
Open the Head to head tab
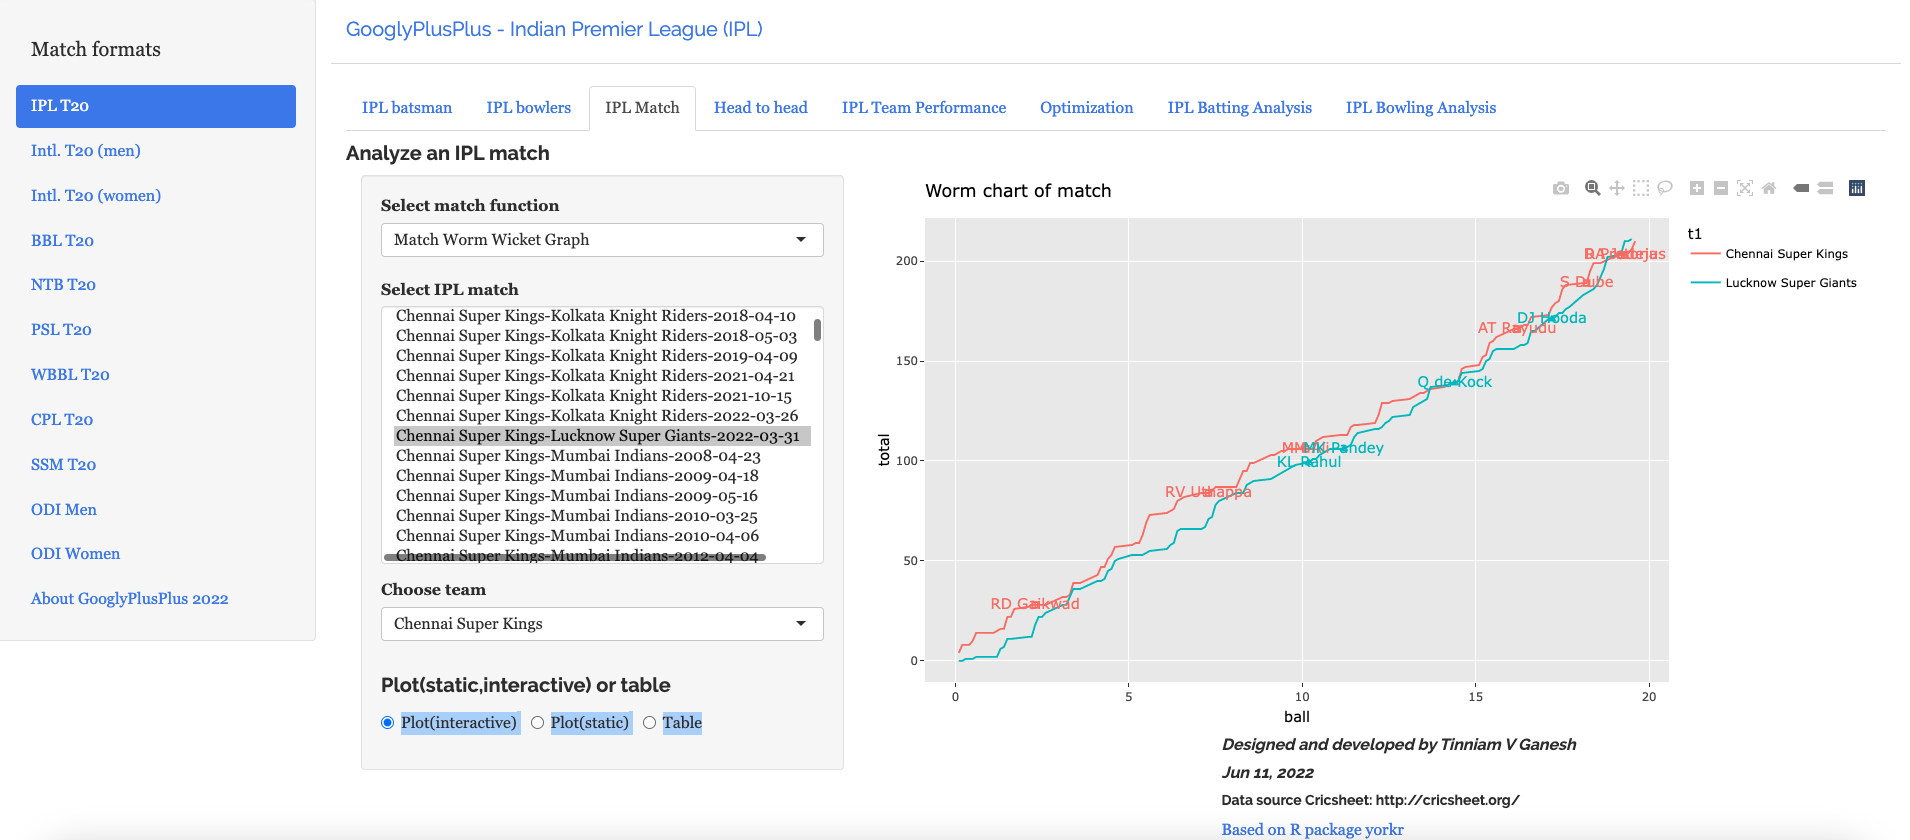(x=760, y=108)
